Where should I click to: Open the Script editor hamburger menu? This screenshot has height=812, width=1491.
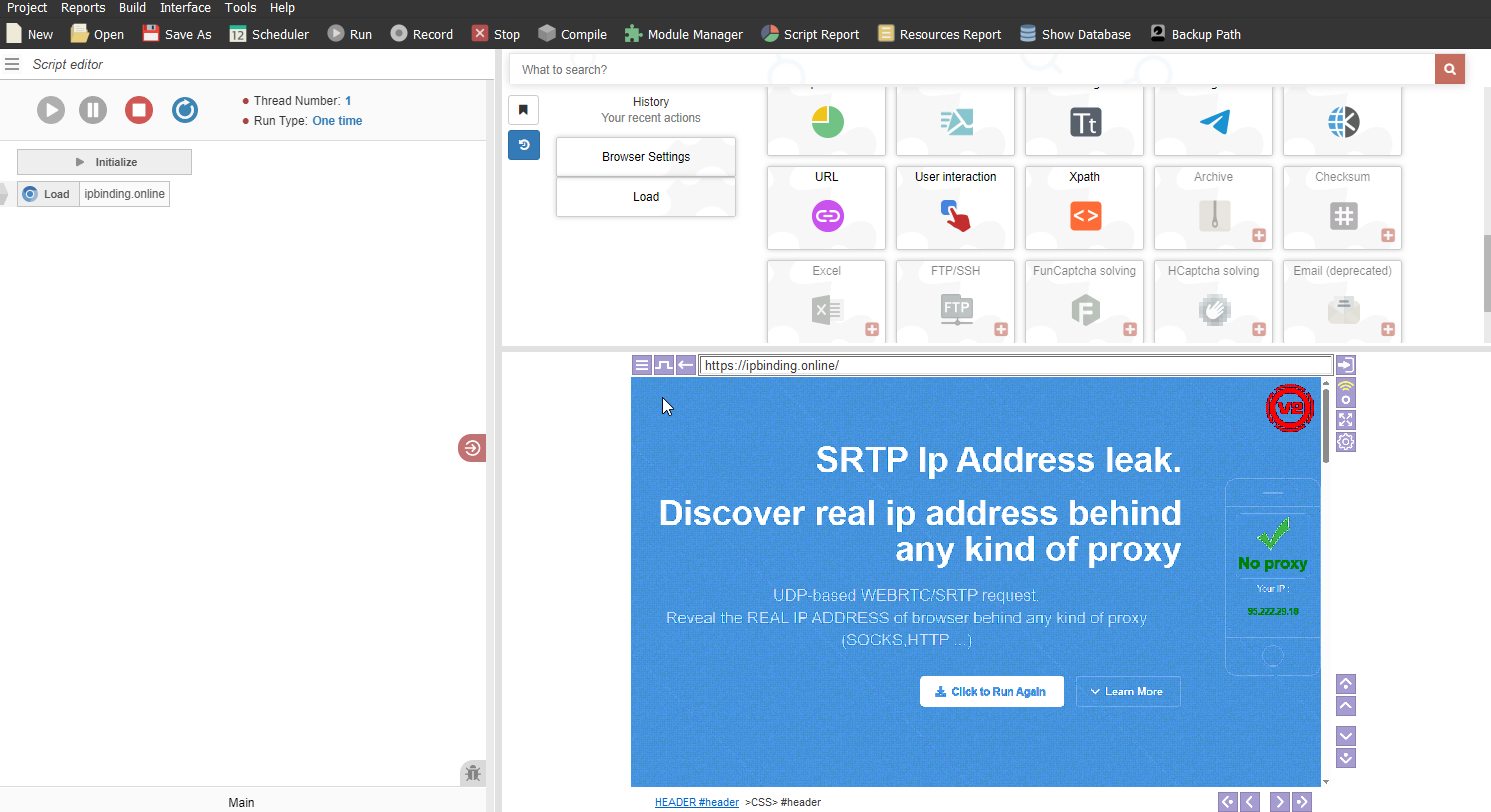(x=12, y=64)
